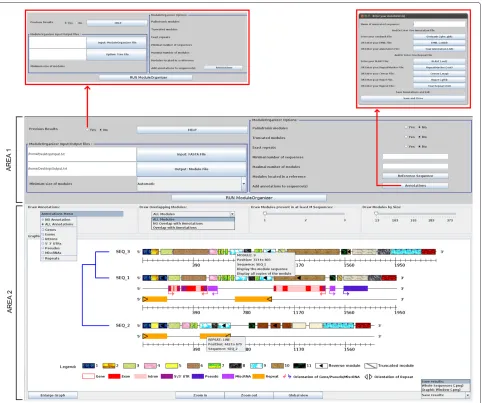
Task: Click the wide RUN ModuleOrganizer button in main panel
Action: tap(249, 198)
